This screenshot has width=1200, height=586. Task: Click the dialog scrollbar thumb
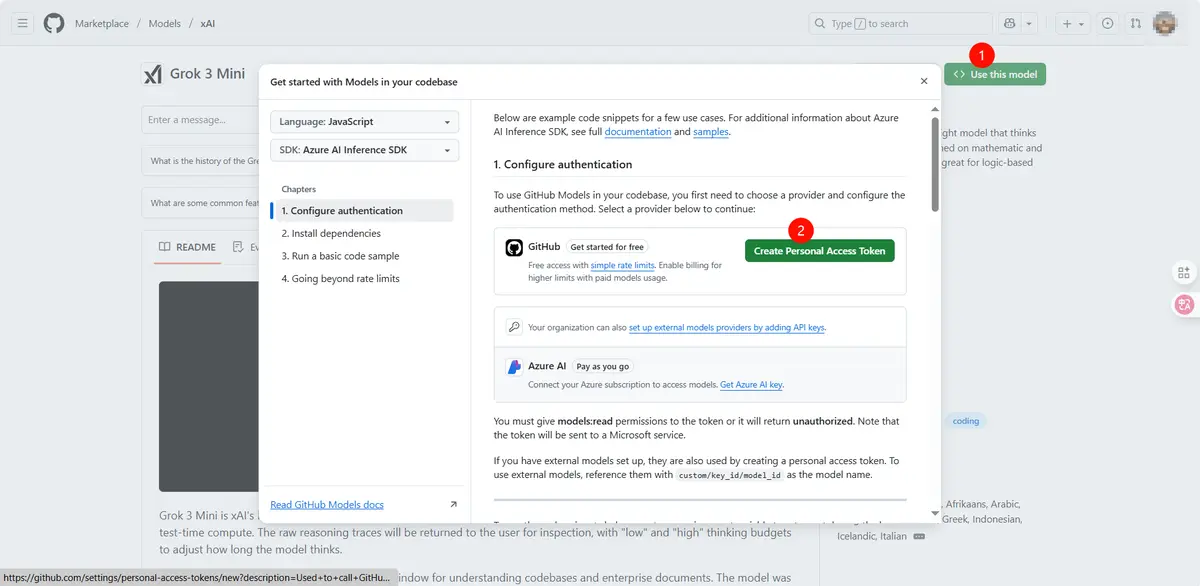tap(935, 165)
